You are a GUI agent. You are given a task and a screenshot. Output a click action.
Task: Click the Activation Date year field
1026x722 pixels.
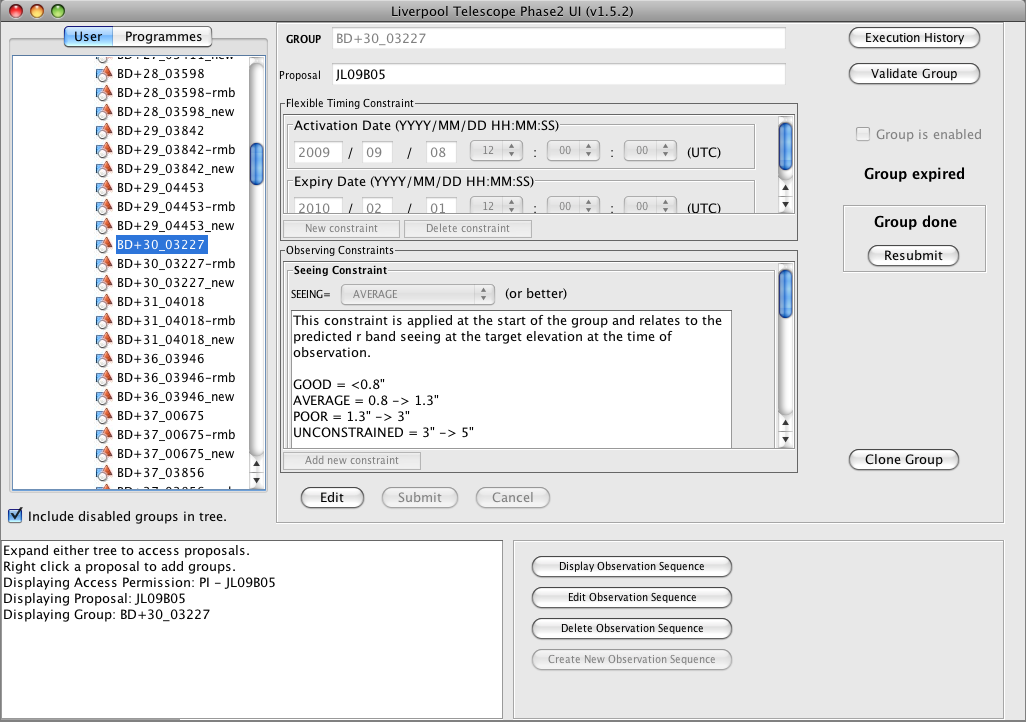[317, 152]
